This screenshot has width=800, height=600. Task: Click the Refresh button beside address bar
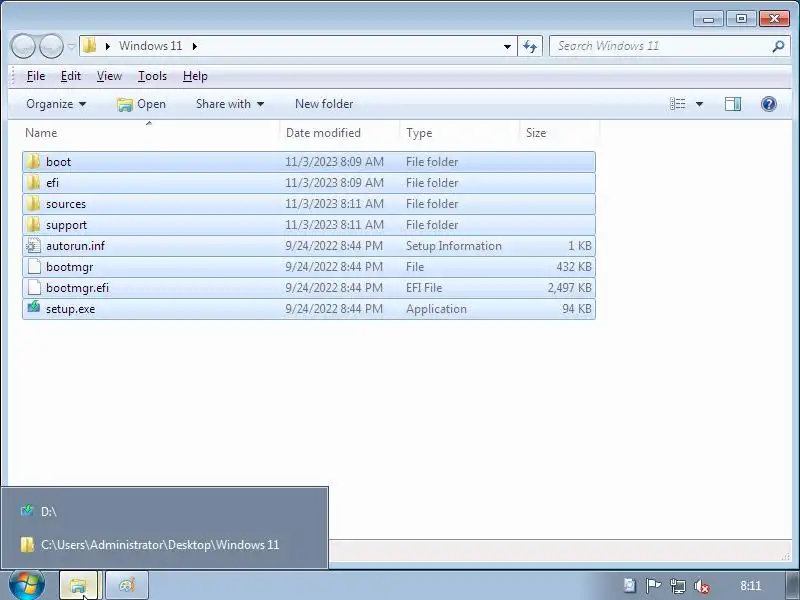(x=530, y=46)
